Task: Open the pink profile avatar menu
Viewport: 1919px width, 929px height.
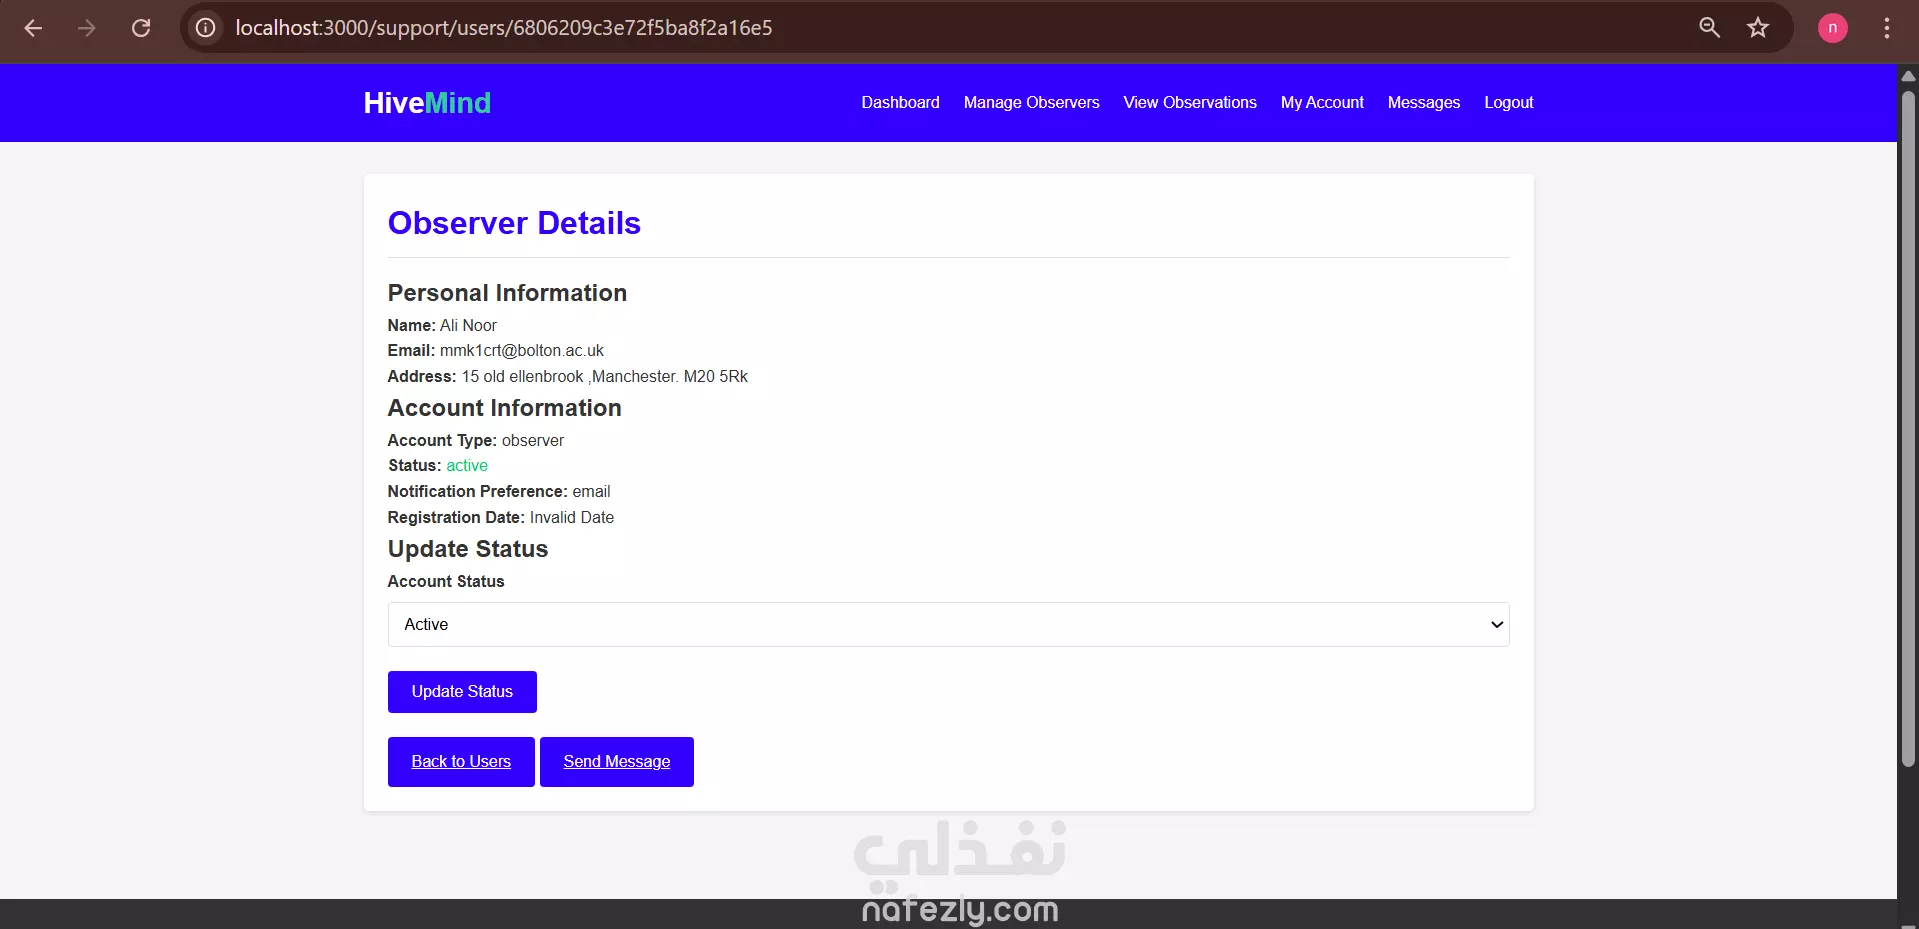Action: 1832,28
